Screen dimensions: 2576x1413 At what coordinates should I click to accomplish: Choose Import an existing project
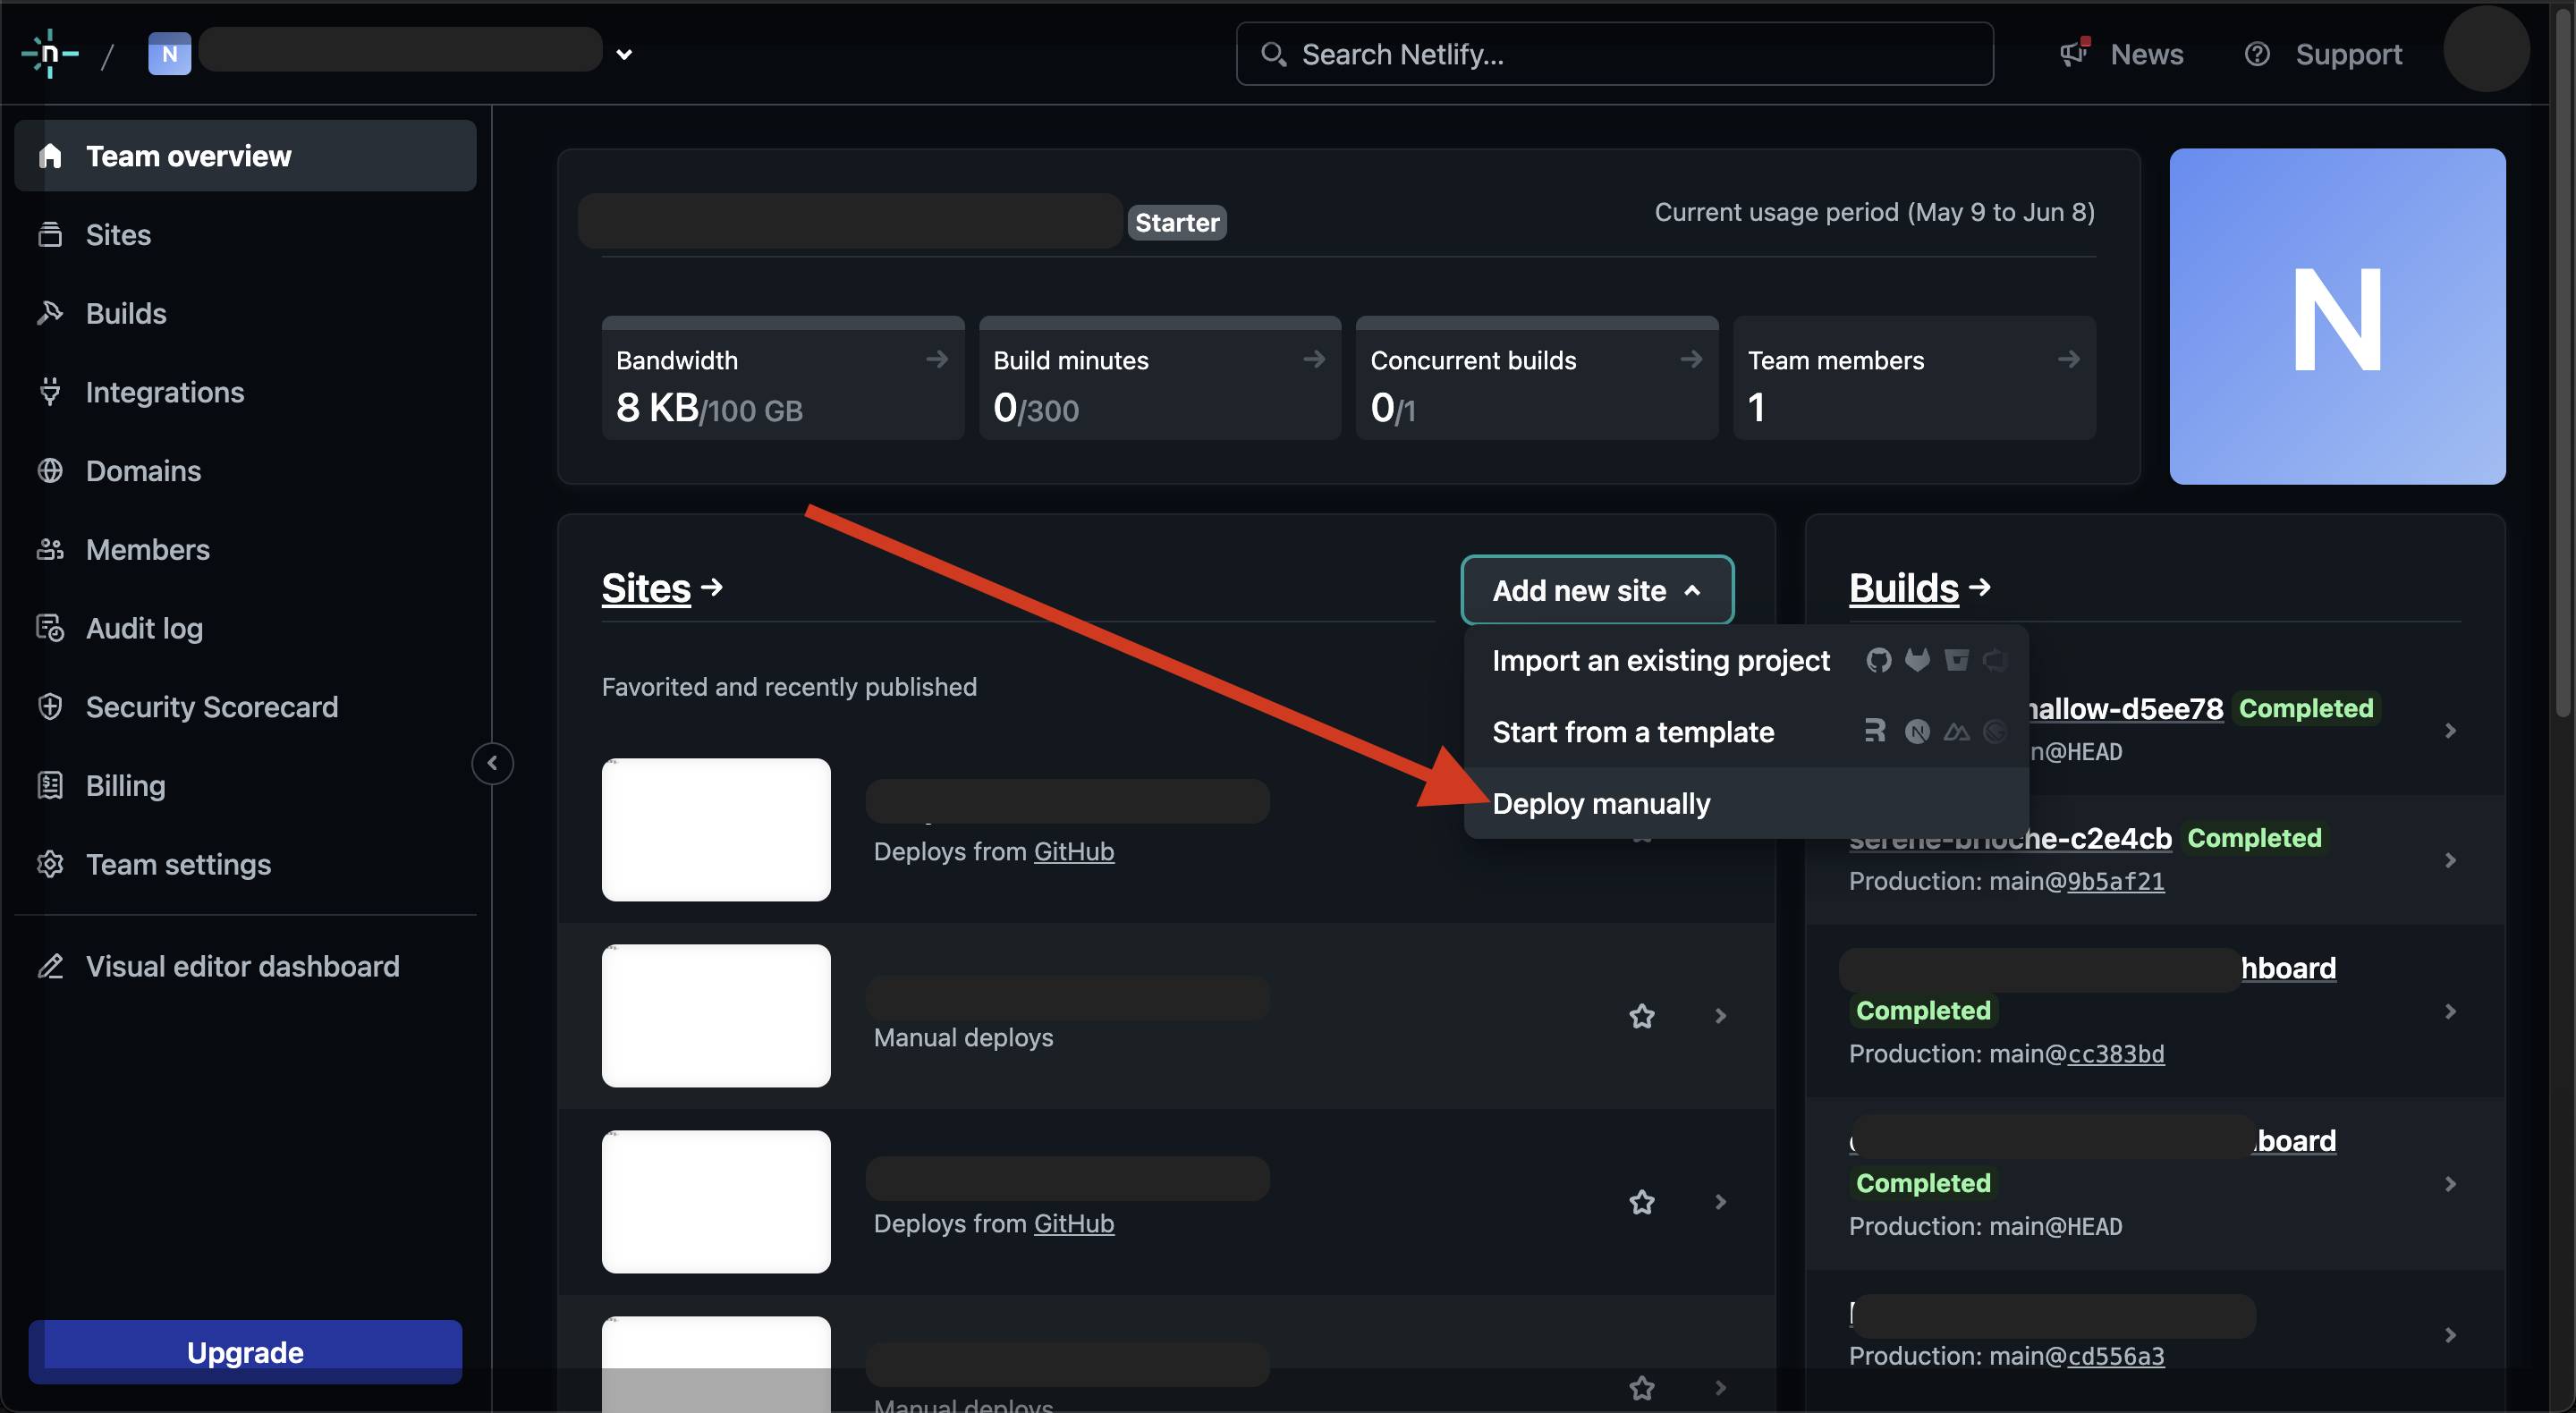(x=1745, y=660)
